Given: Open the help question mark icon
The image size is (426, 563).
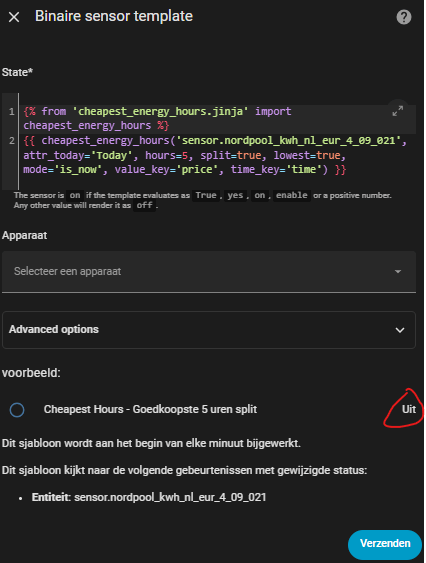Looking at the screenshot, I should (x=404, y=17).
